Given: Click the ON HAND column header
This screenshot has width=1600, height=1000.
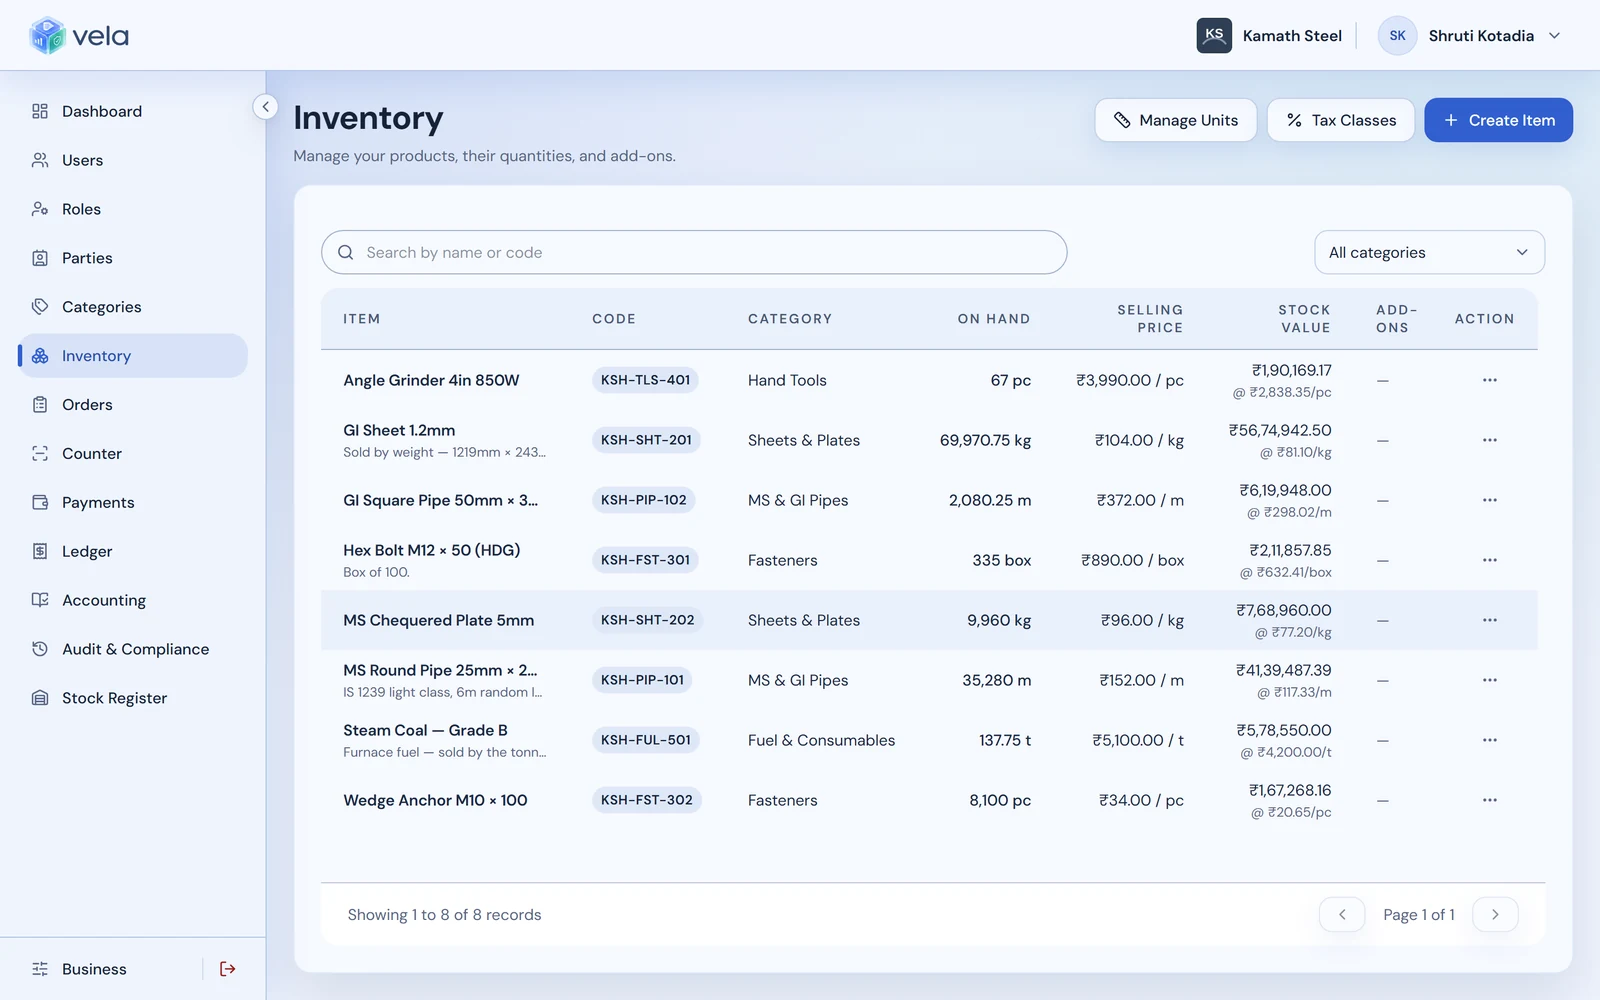Looking at the screenshot, I should pos(993,319).
